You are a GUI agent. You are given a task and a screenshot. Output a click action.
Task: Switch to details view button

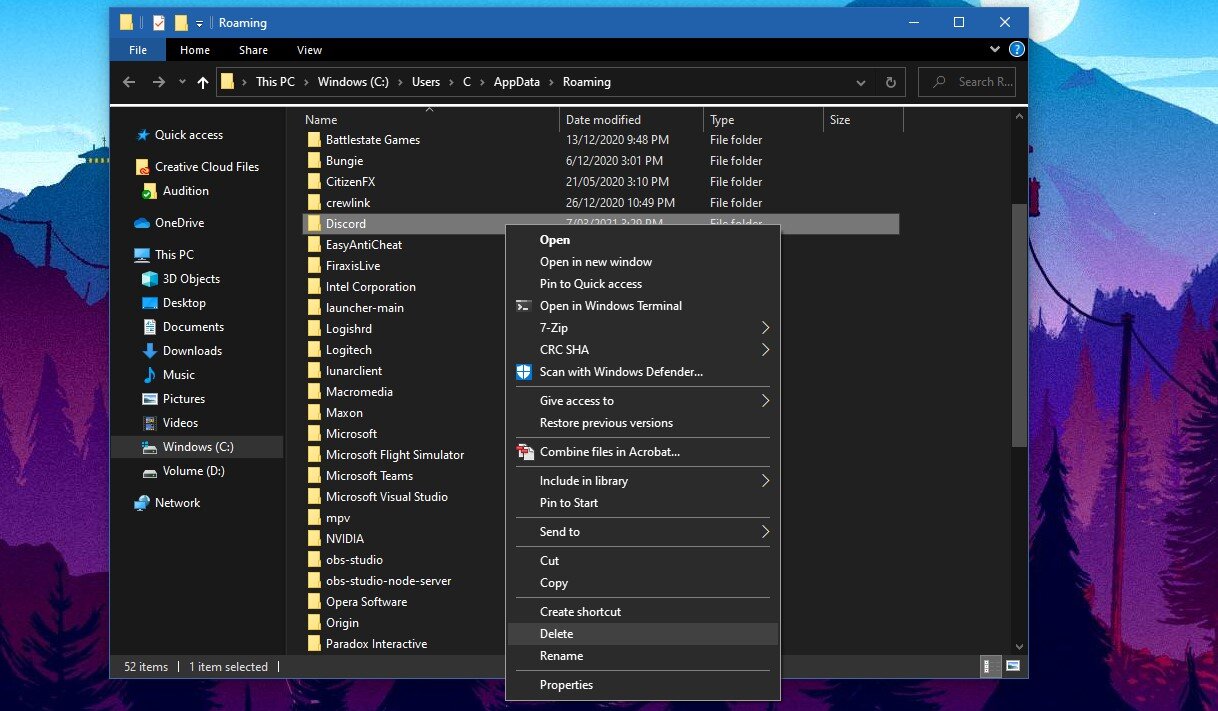[990, 666]
